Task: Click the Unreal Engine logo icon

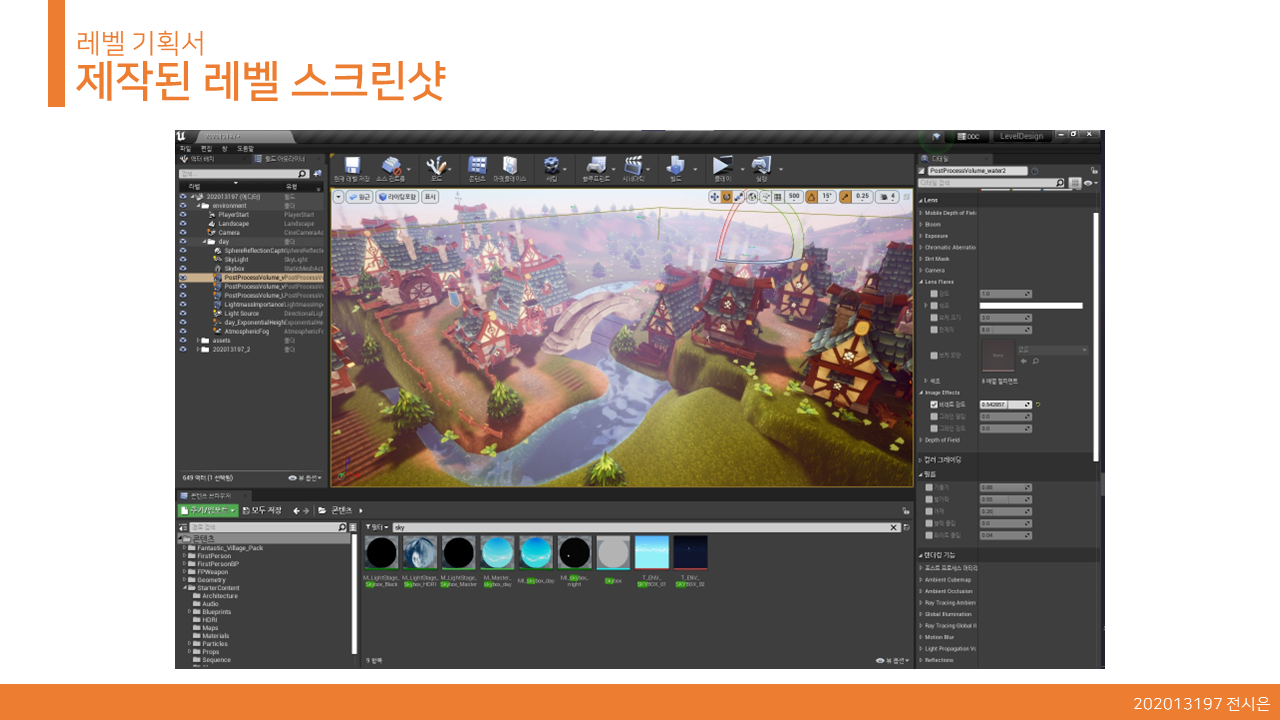Action: tap(181, 136)
